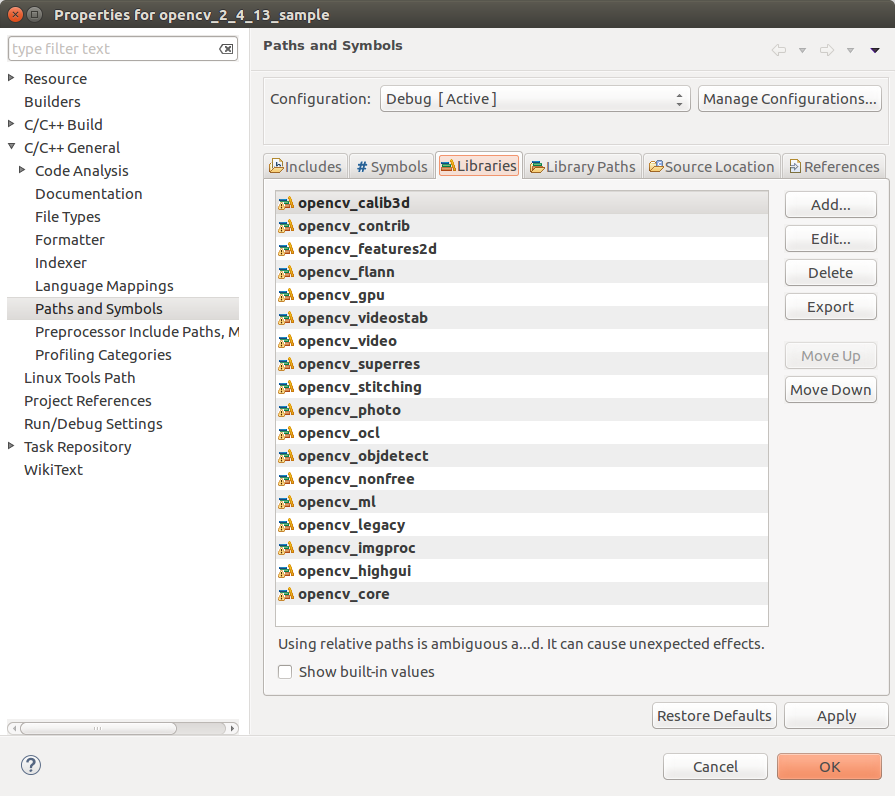Click the library icon beside opencv_nonfree
This screenshot has width=895, height=796.
pyautogui.click(x=286, y=479)
